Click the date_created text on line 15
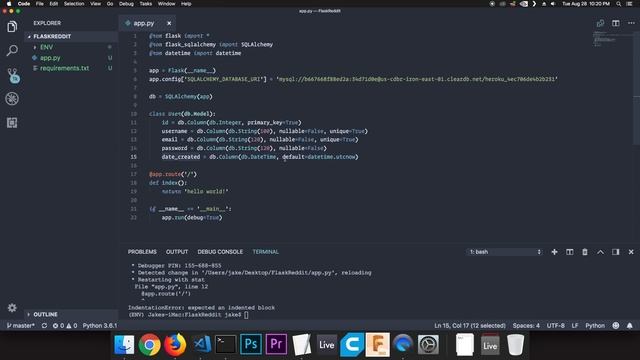The height and width of the screenshot is (360, 640). point(181,157)
